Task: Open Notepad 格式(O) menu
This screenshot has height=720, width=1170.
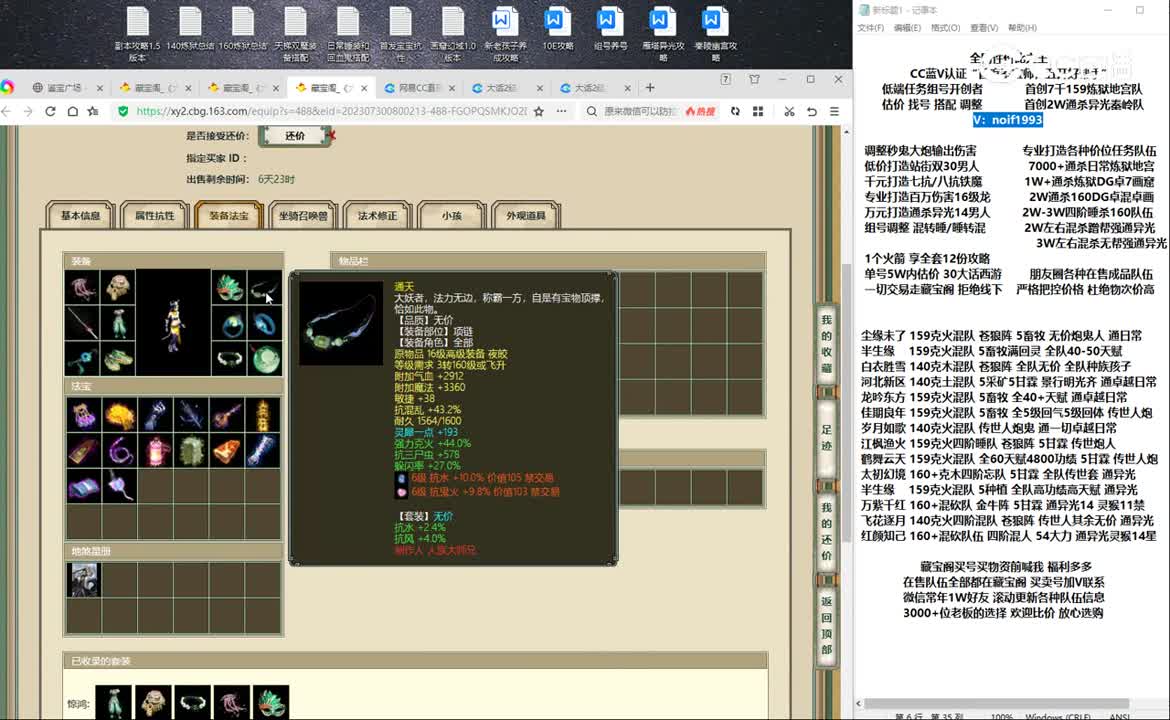Action: coord(945,28)
